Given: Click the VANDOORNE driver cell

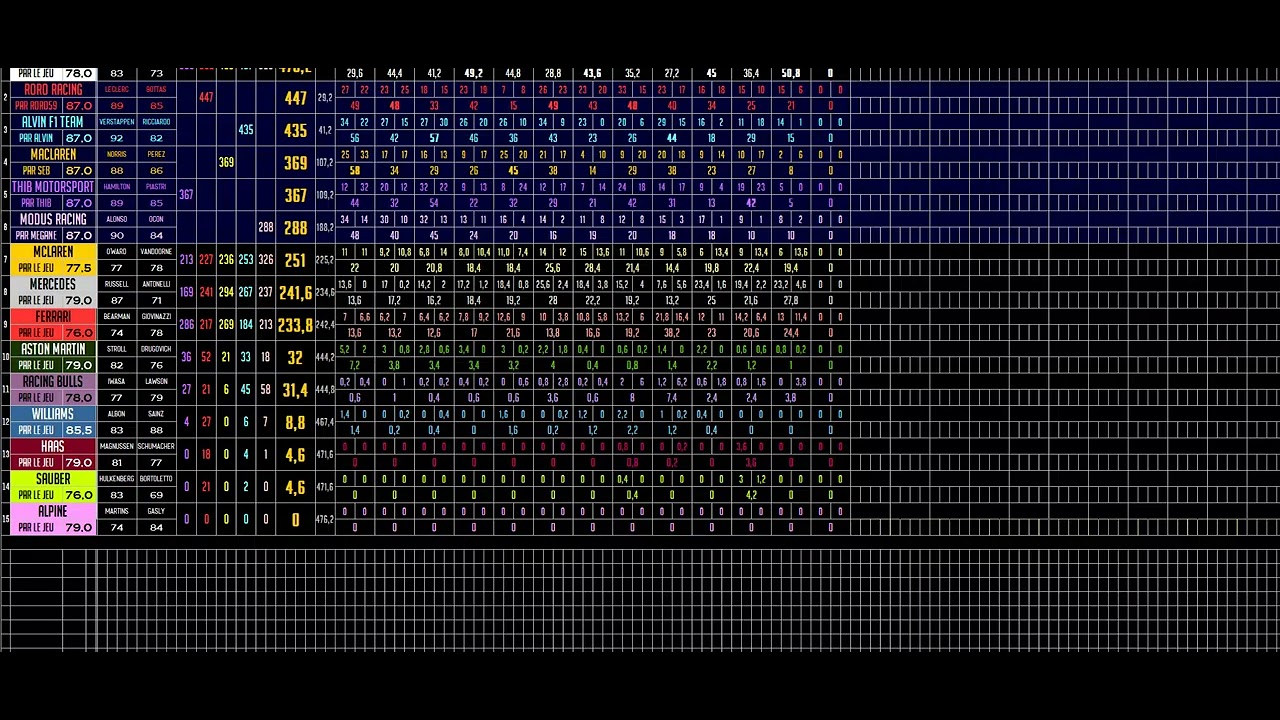Looking at the screenshot, I should click(x=156, y=252).
